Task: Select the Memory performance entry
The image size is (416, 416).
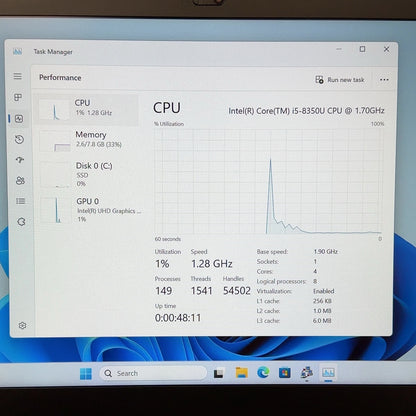Action: pyautogui.click(x=88, y=141)
